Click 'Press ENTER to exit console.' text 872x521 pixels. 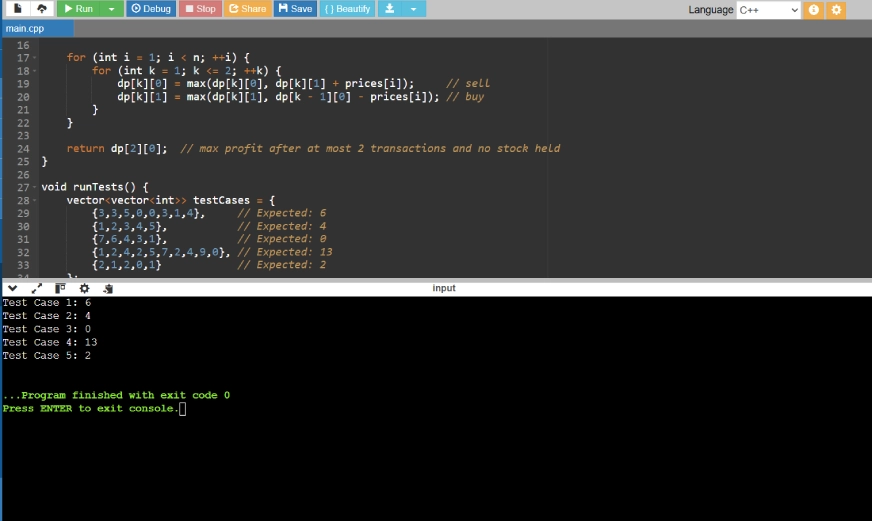(x=91, y=409)
